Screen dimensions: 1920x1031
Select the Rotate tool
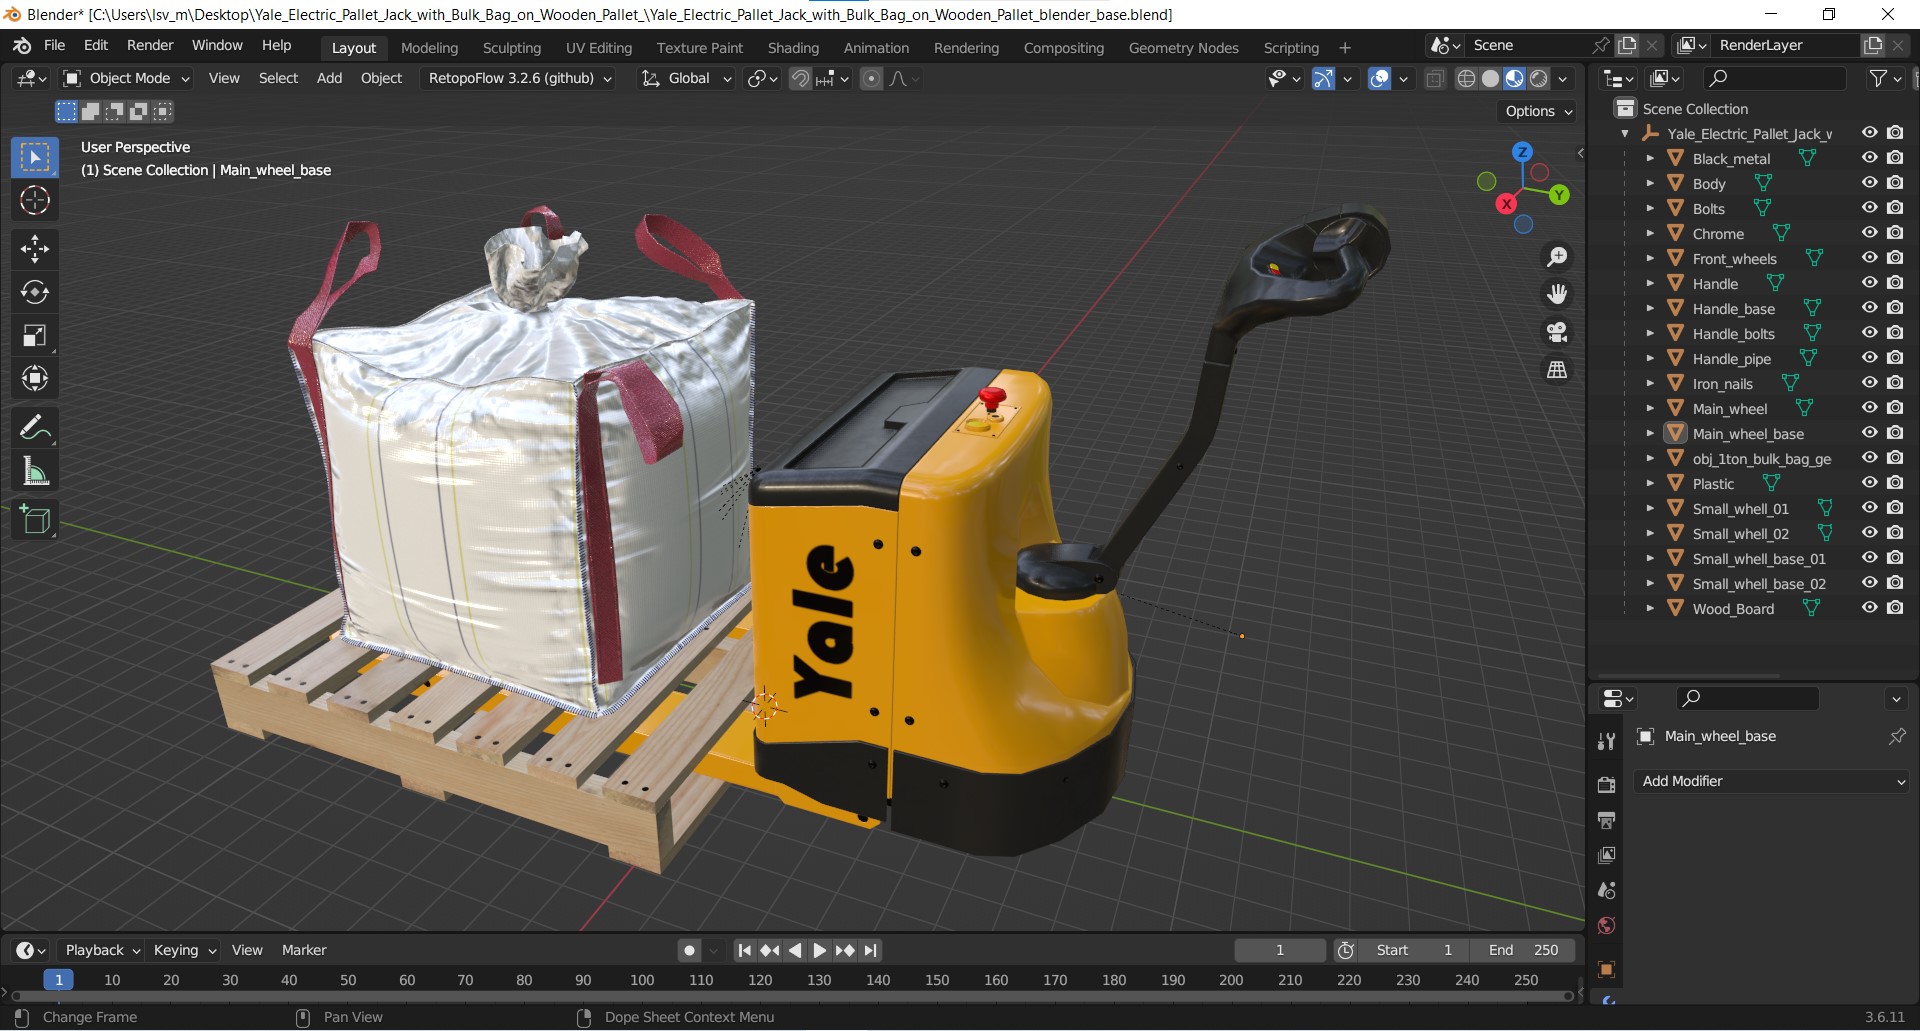click(x=35, y=292)
